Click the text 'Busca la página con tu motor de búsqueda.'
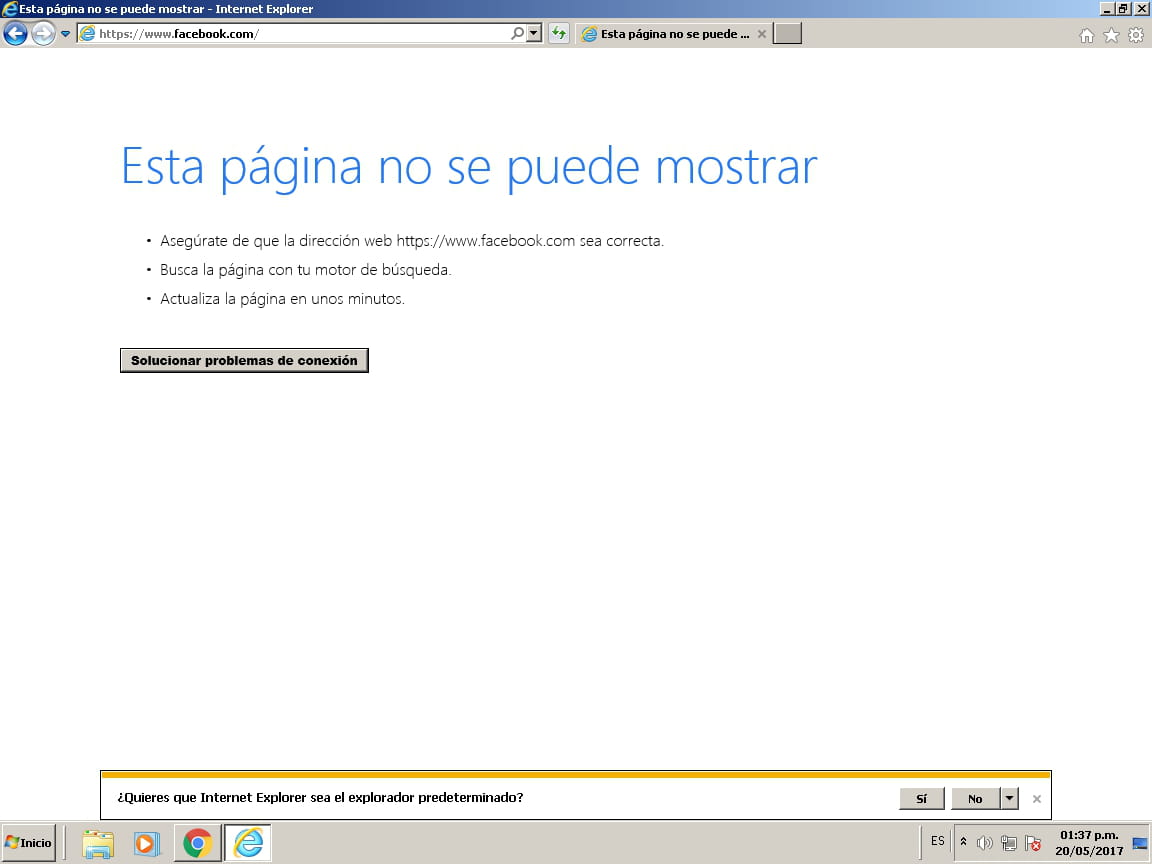This screenshot has height=864, width=1152. 306,270
